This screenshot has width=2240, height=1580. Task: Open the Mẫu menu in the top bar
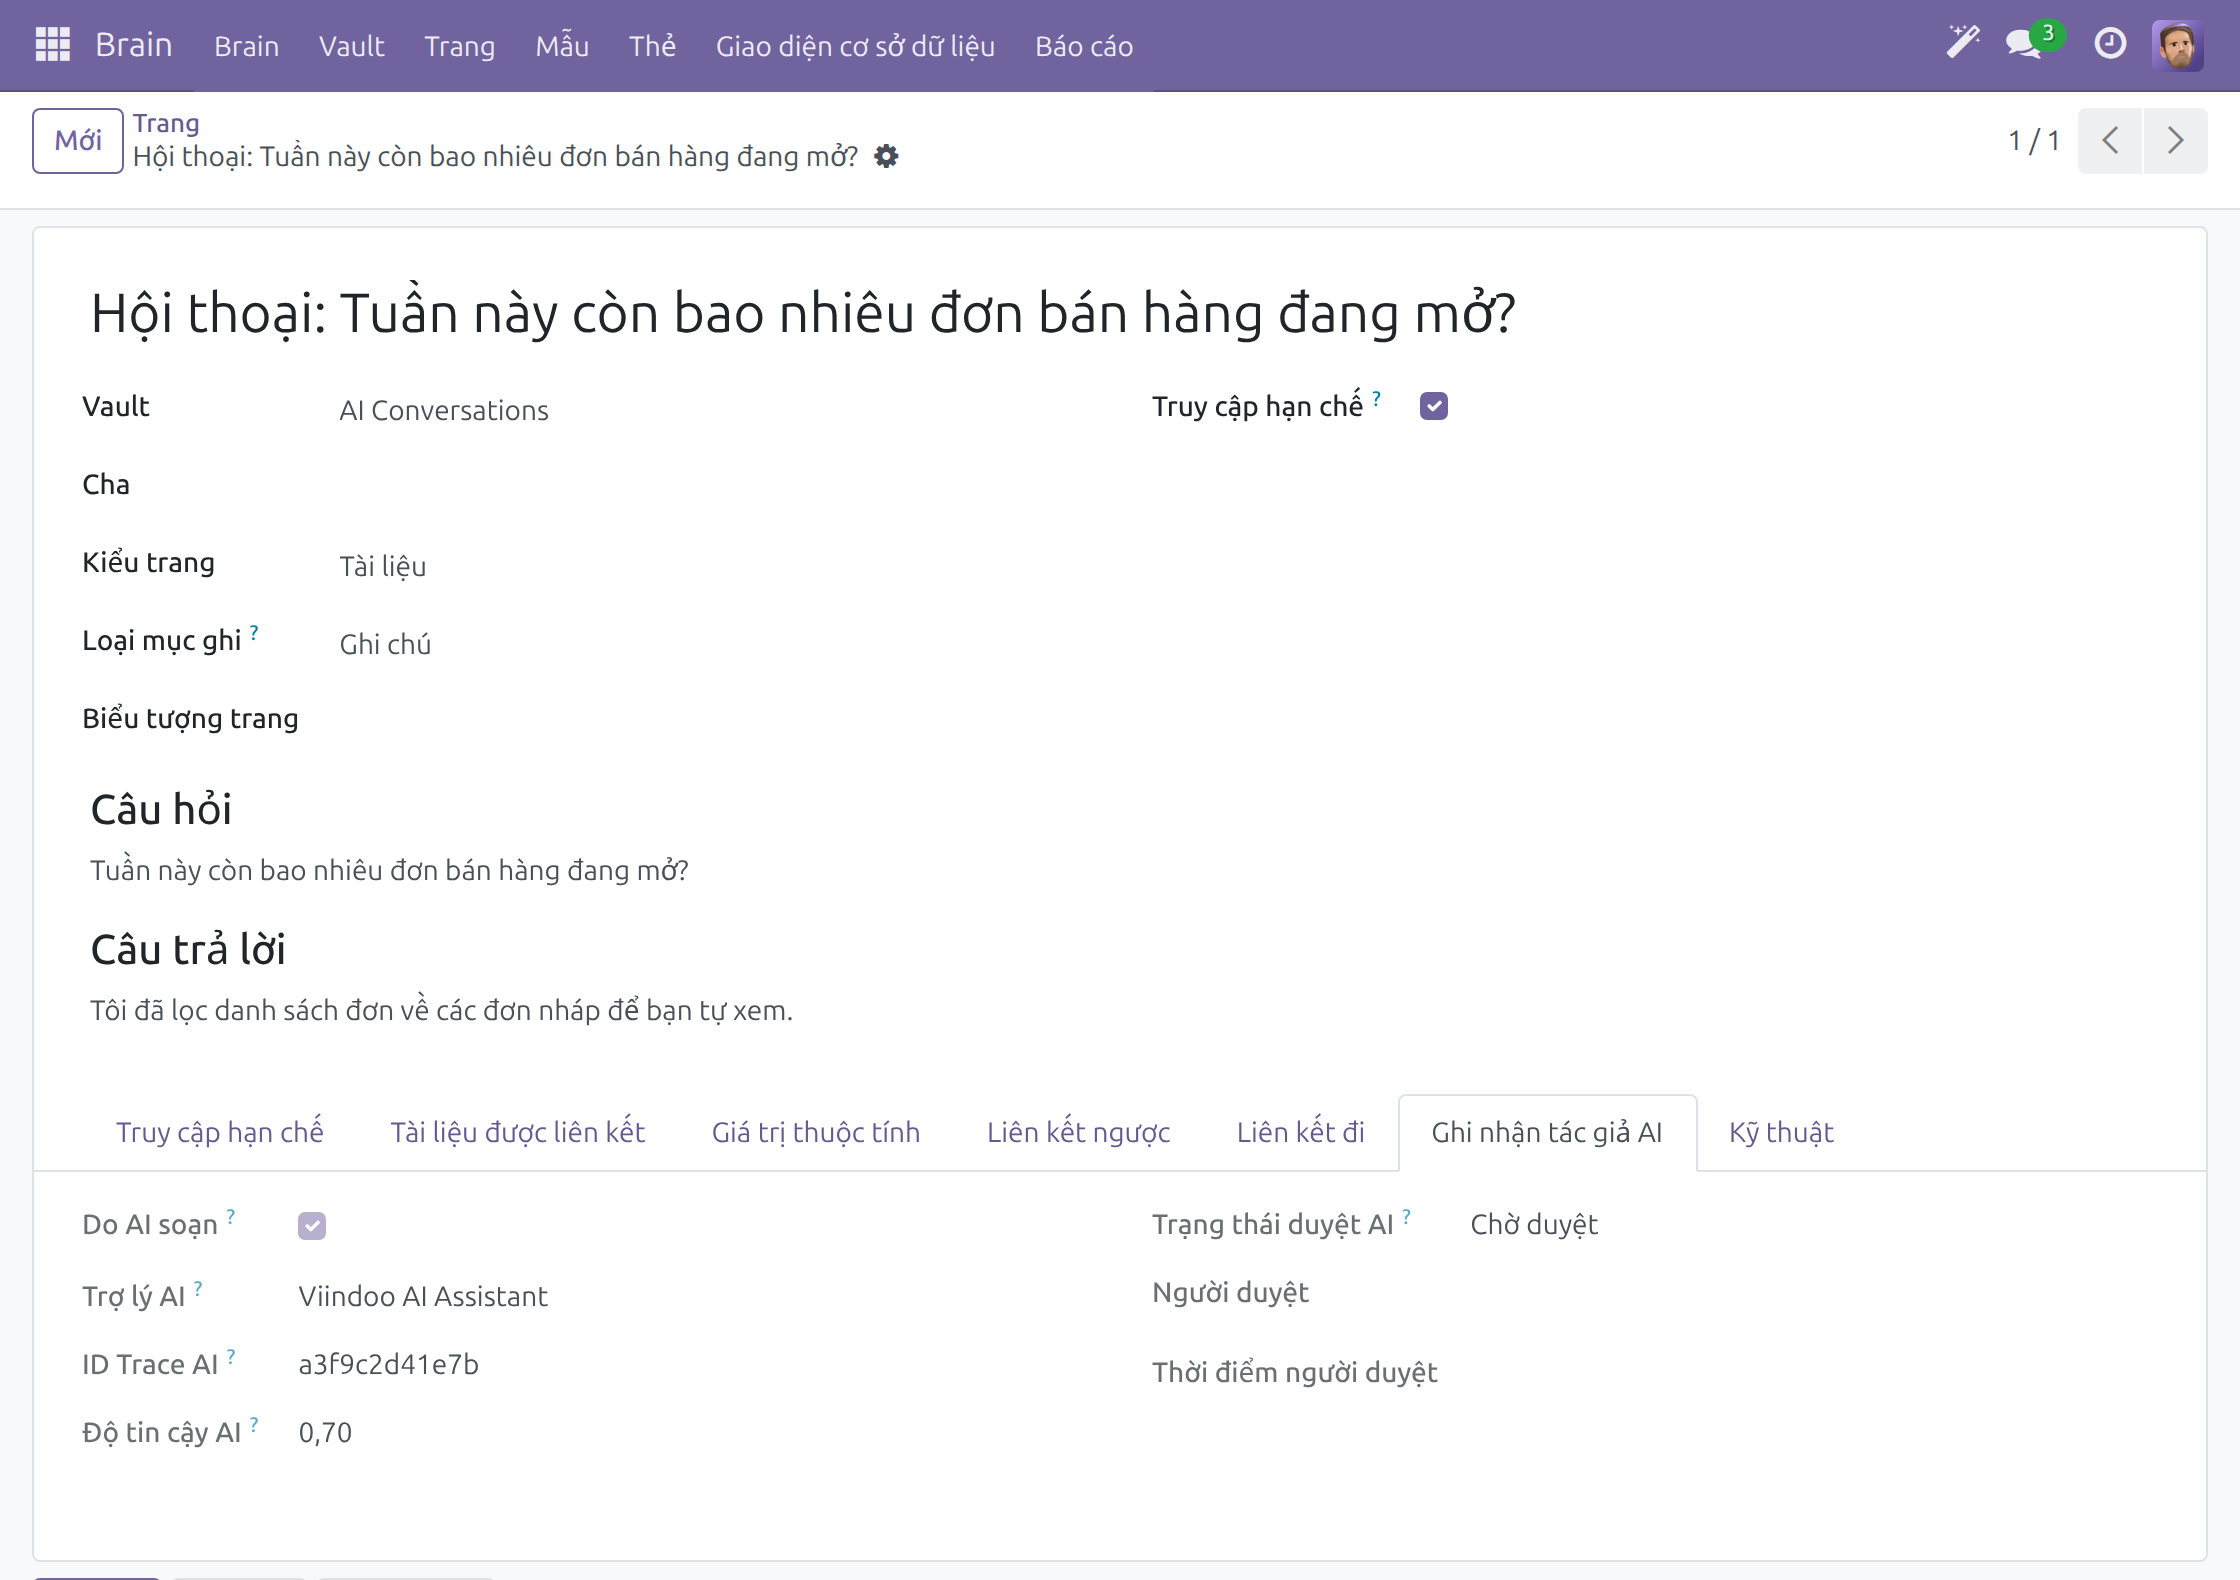562,46
